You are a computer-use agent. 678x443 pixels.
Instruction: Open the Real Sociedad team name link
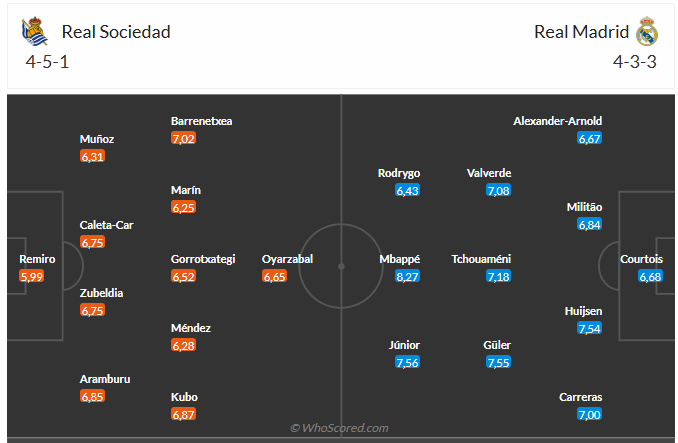pos(116,32)
